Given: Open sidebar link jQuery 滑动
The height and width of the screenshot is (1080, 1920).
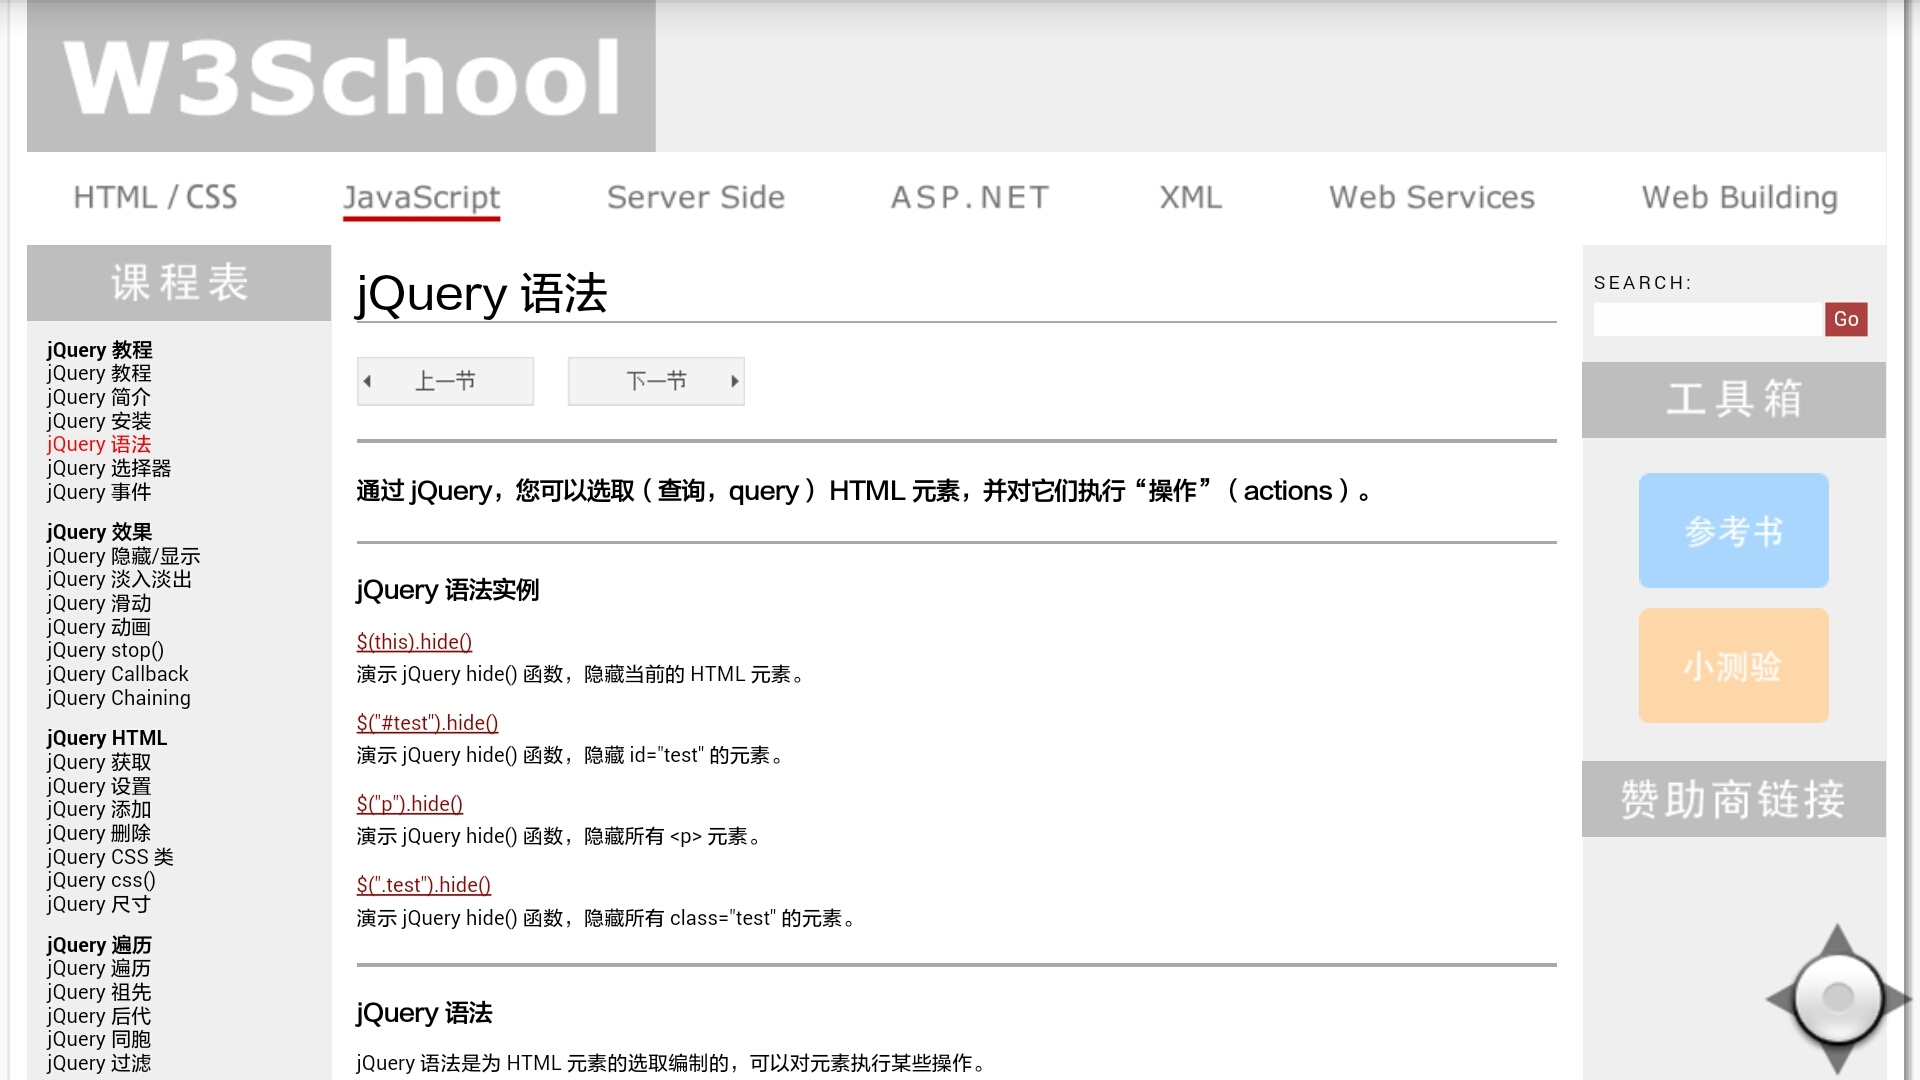Looking at the screenshot, I should coord(98,603).
